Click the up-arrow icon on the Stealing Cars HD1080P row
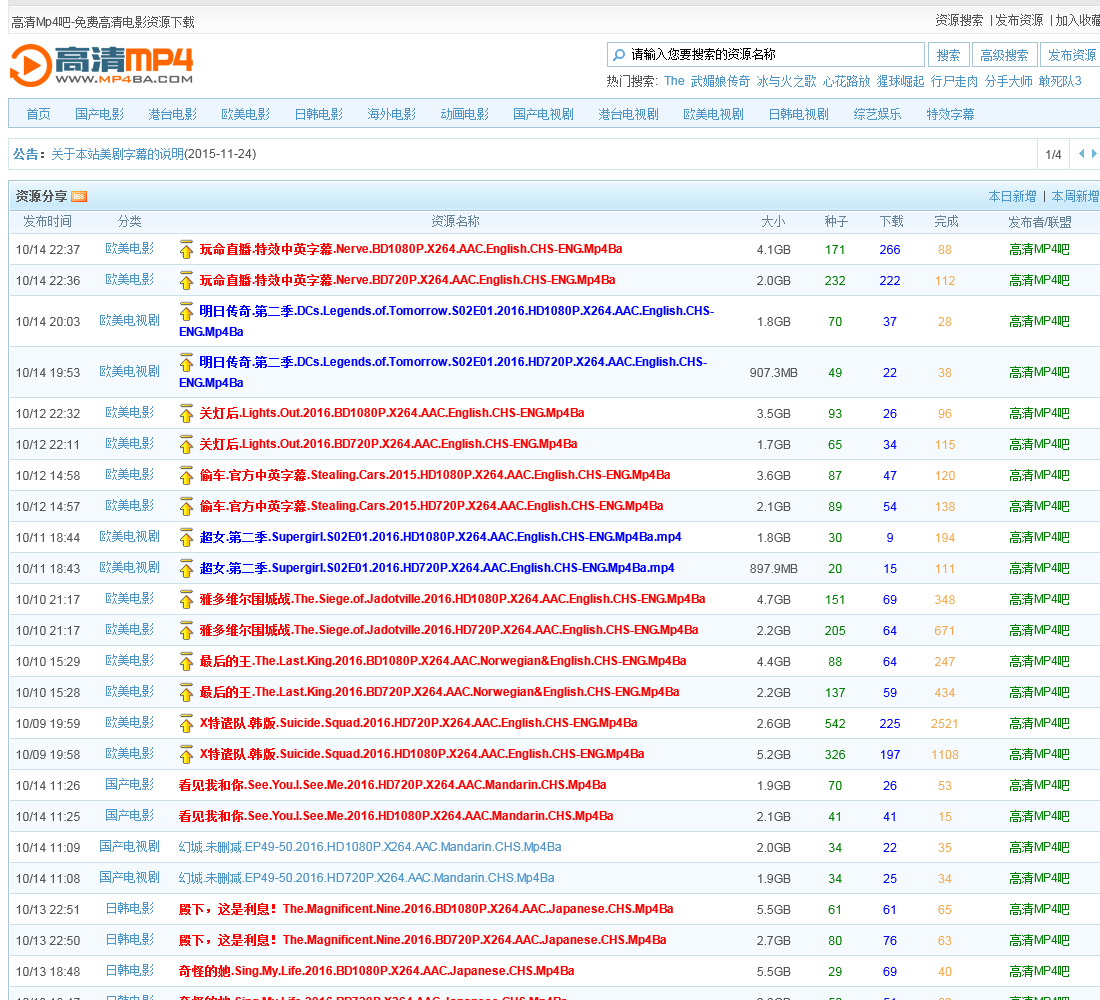The width and height of the screenshot is (1100, 1000). (x=186, y=475)
